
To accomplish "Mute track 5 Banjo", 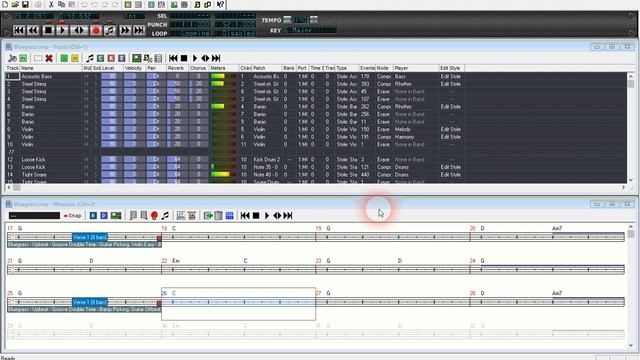I will pos(86,107).
